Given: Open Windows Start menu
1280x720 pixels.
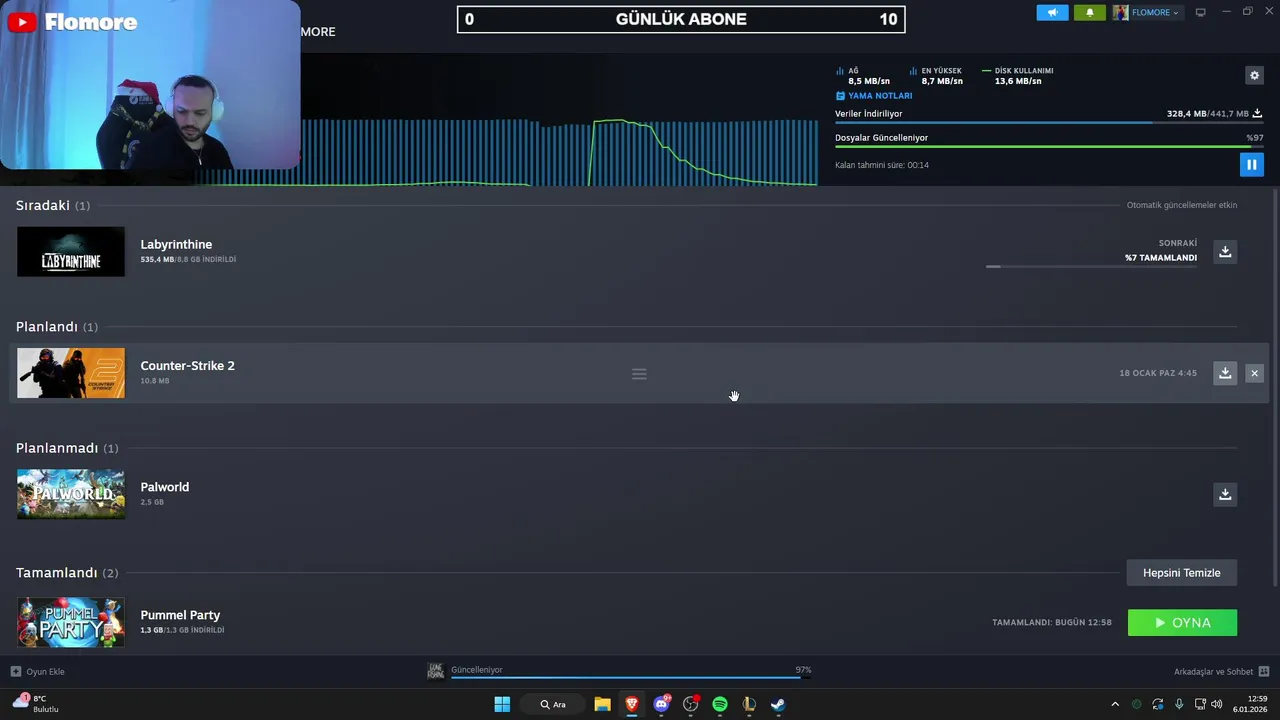Looking at the screenshot, I should pos(502,704).
